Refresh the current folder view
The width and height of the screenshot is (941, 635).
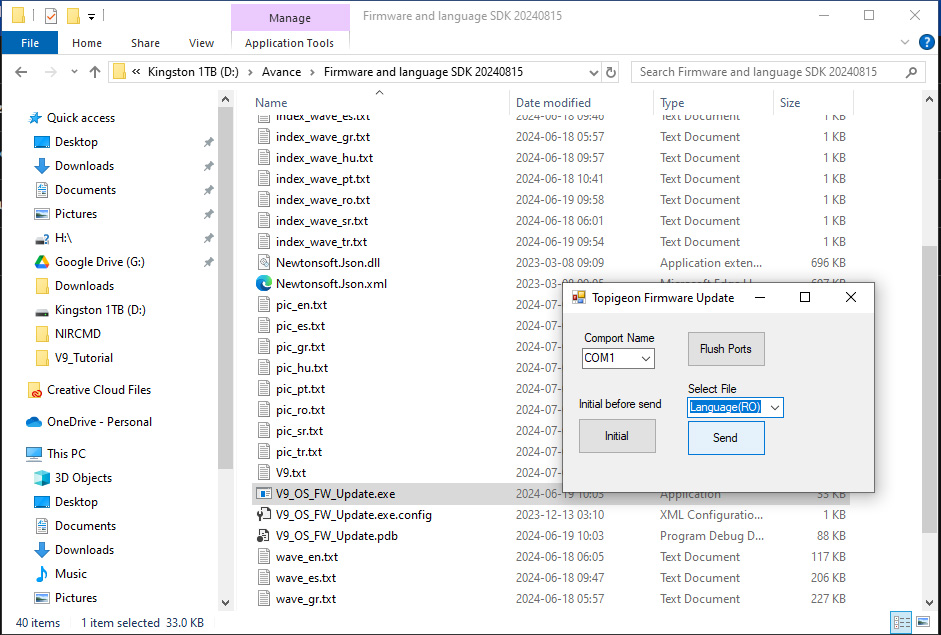click(611, 72)
